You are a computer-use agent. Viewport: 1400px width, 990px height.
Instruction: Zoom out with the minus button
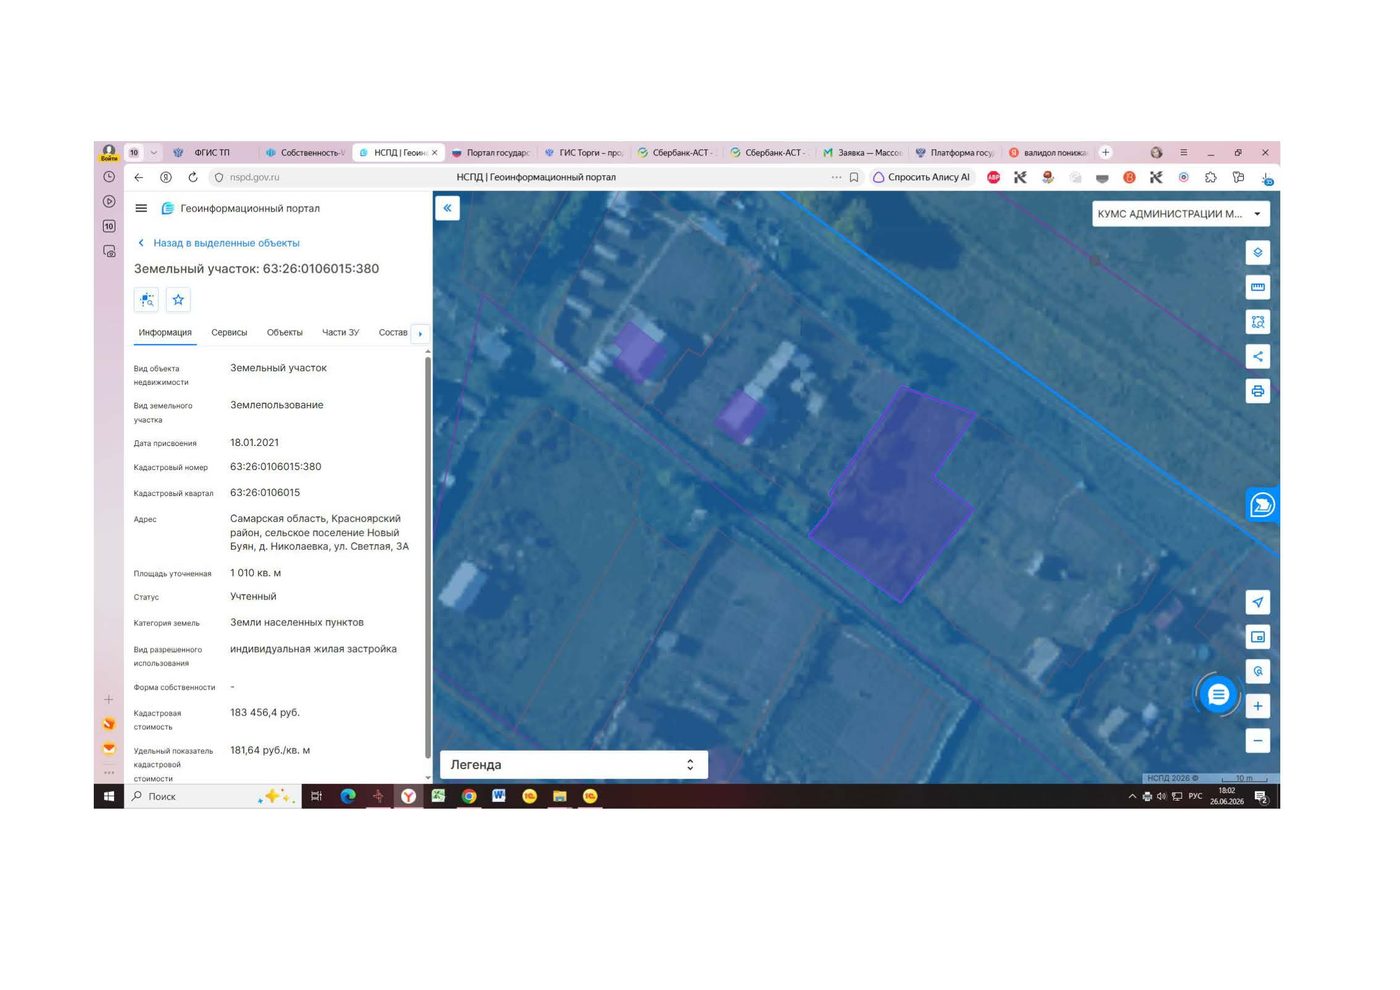tap(1257, 741)
